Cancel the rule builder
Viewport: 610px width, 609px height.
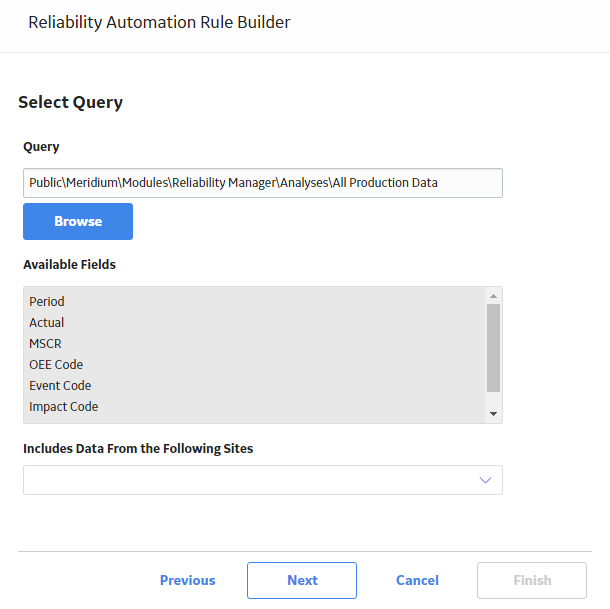coord(417,580)
